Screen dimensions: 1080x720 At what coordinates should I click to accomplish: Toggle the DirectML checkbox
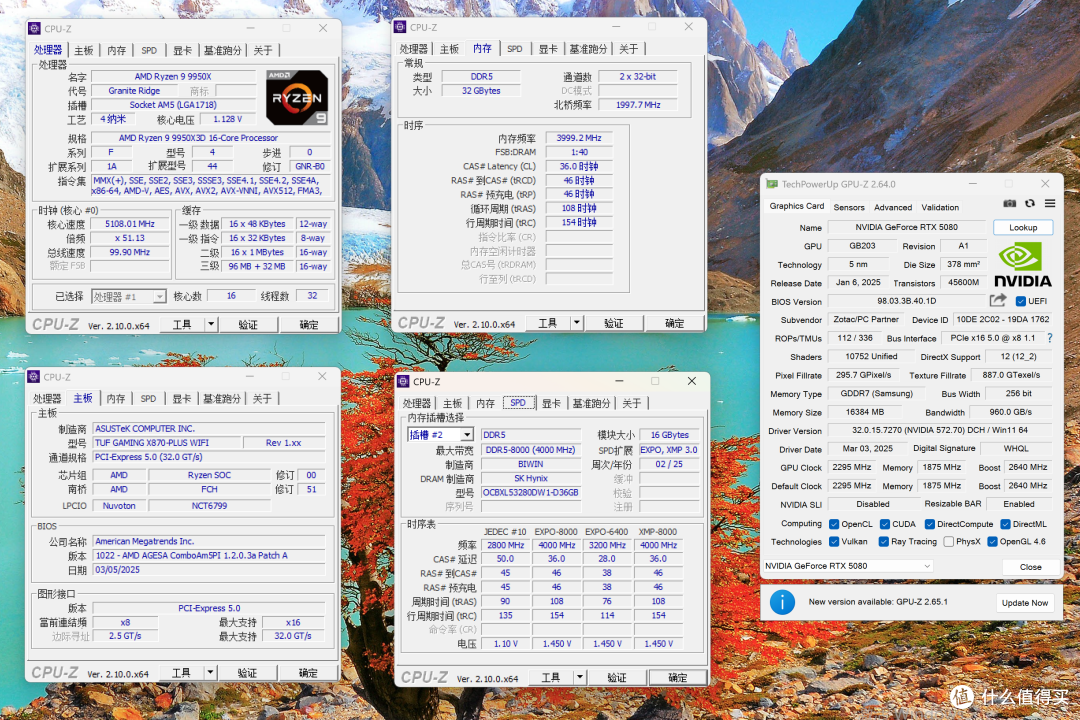click(x=1006, y=524)
